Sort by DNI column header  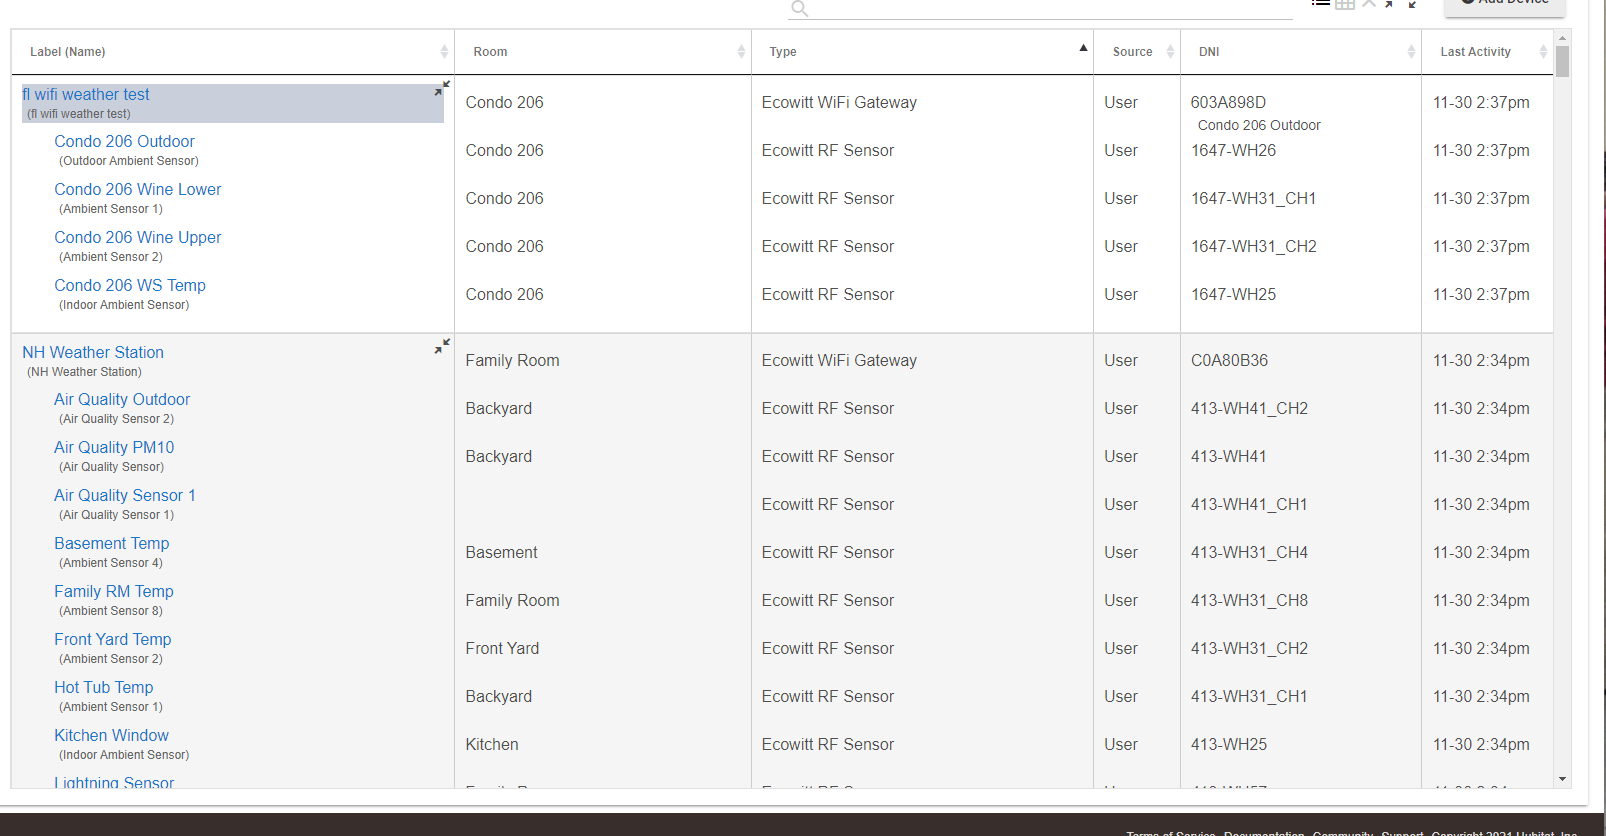tap(1209, 52)
